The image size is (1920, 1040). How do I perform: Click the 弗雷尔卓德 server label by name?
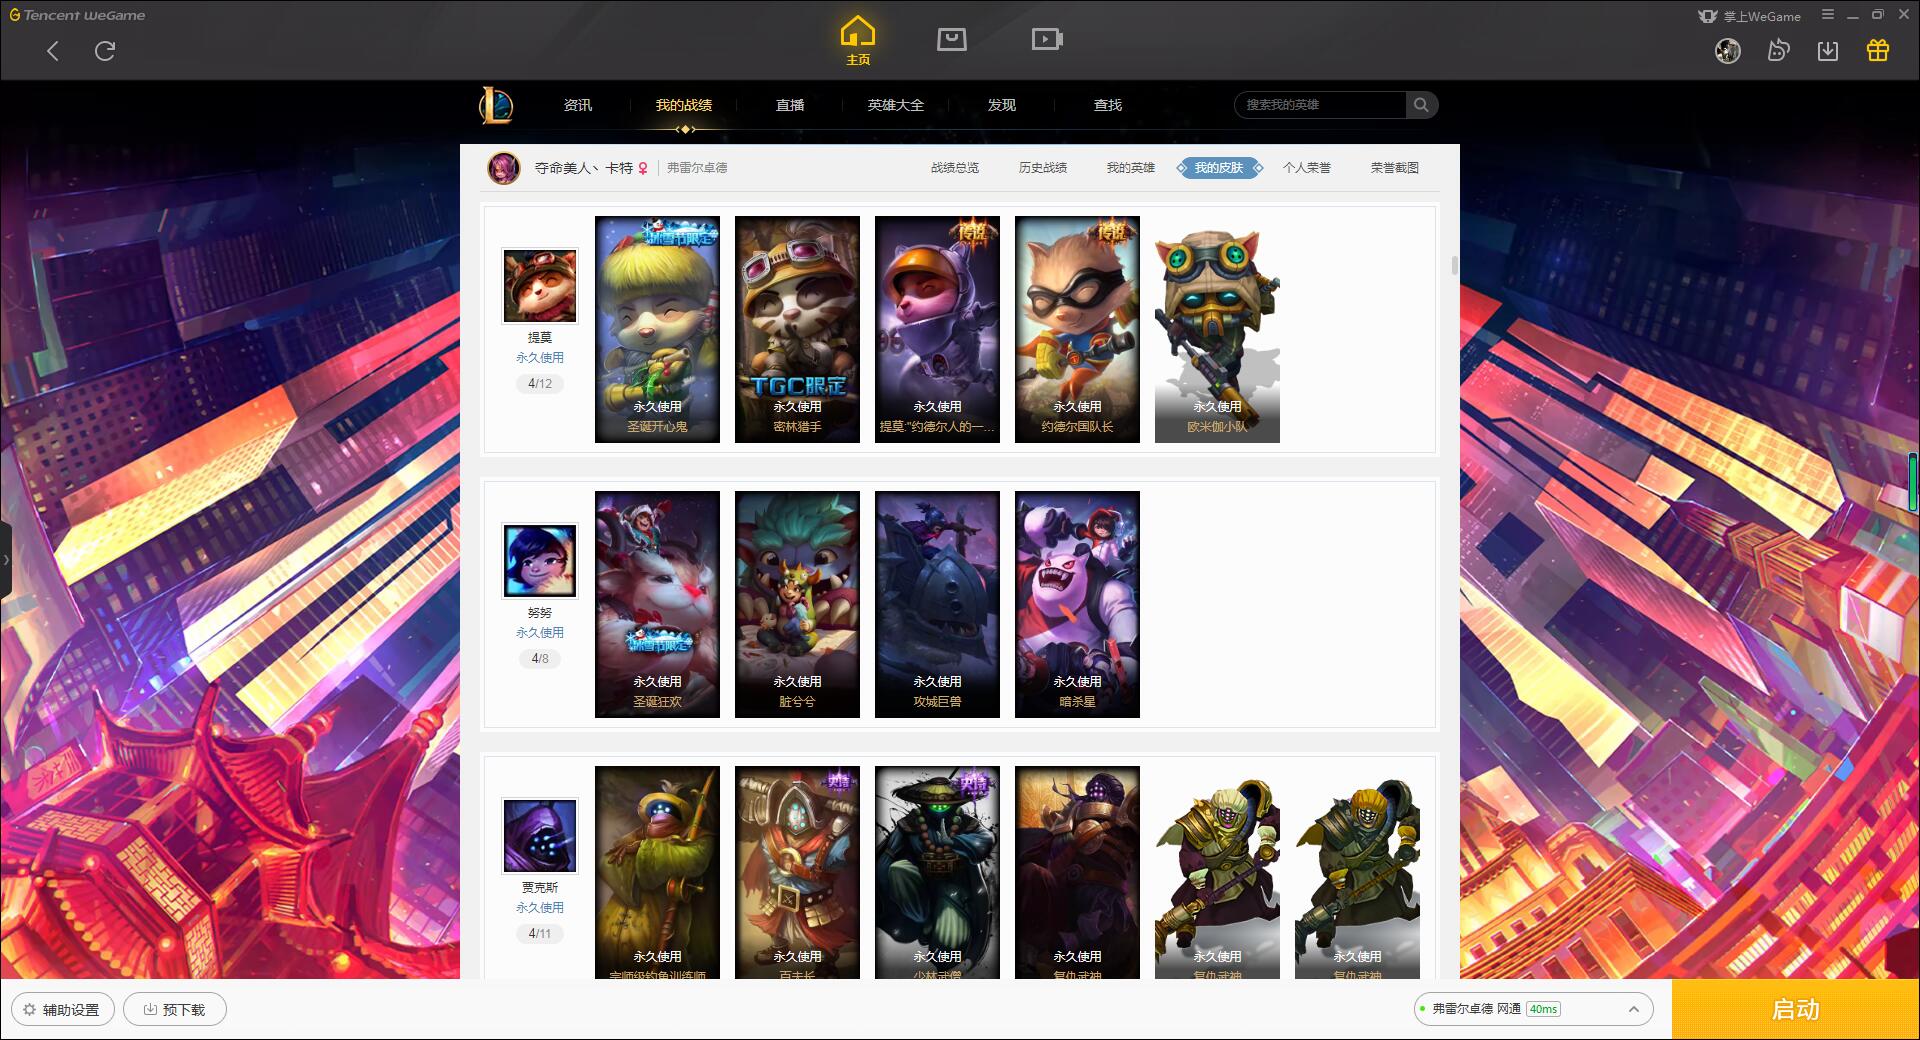coord(697,168)
